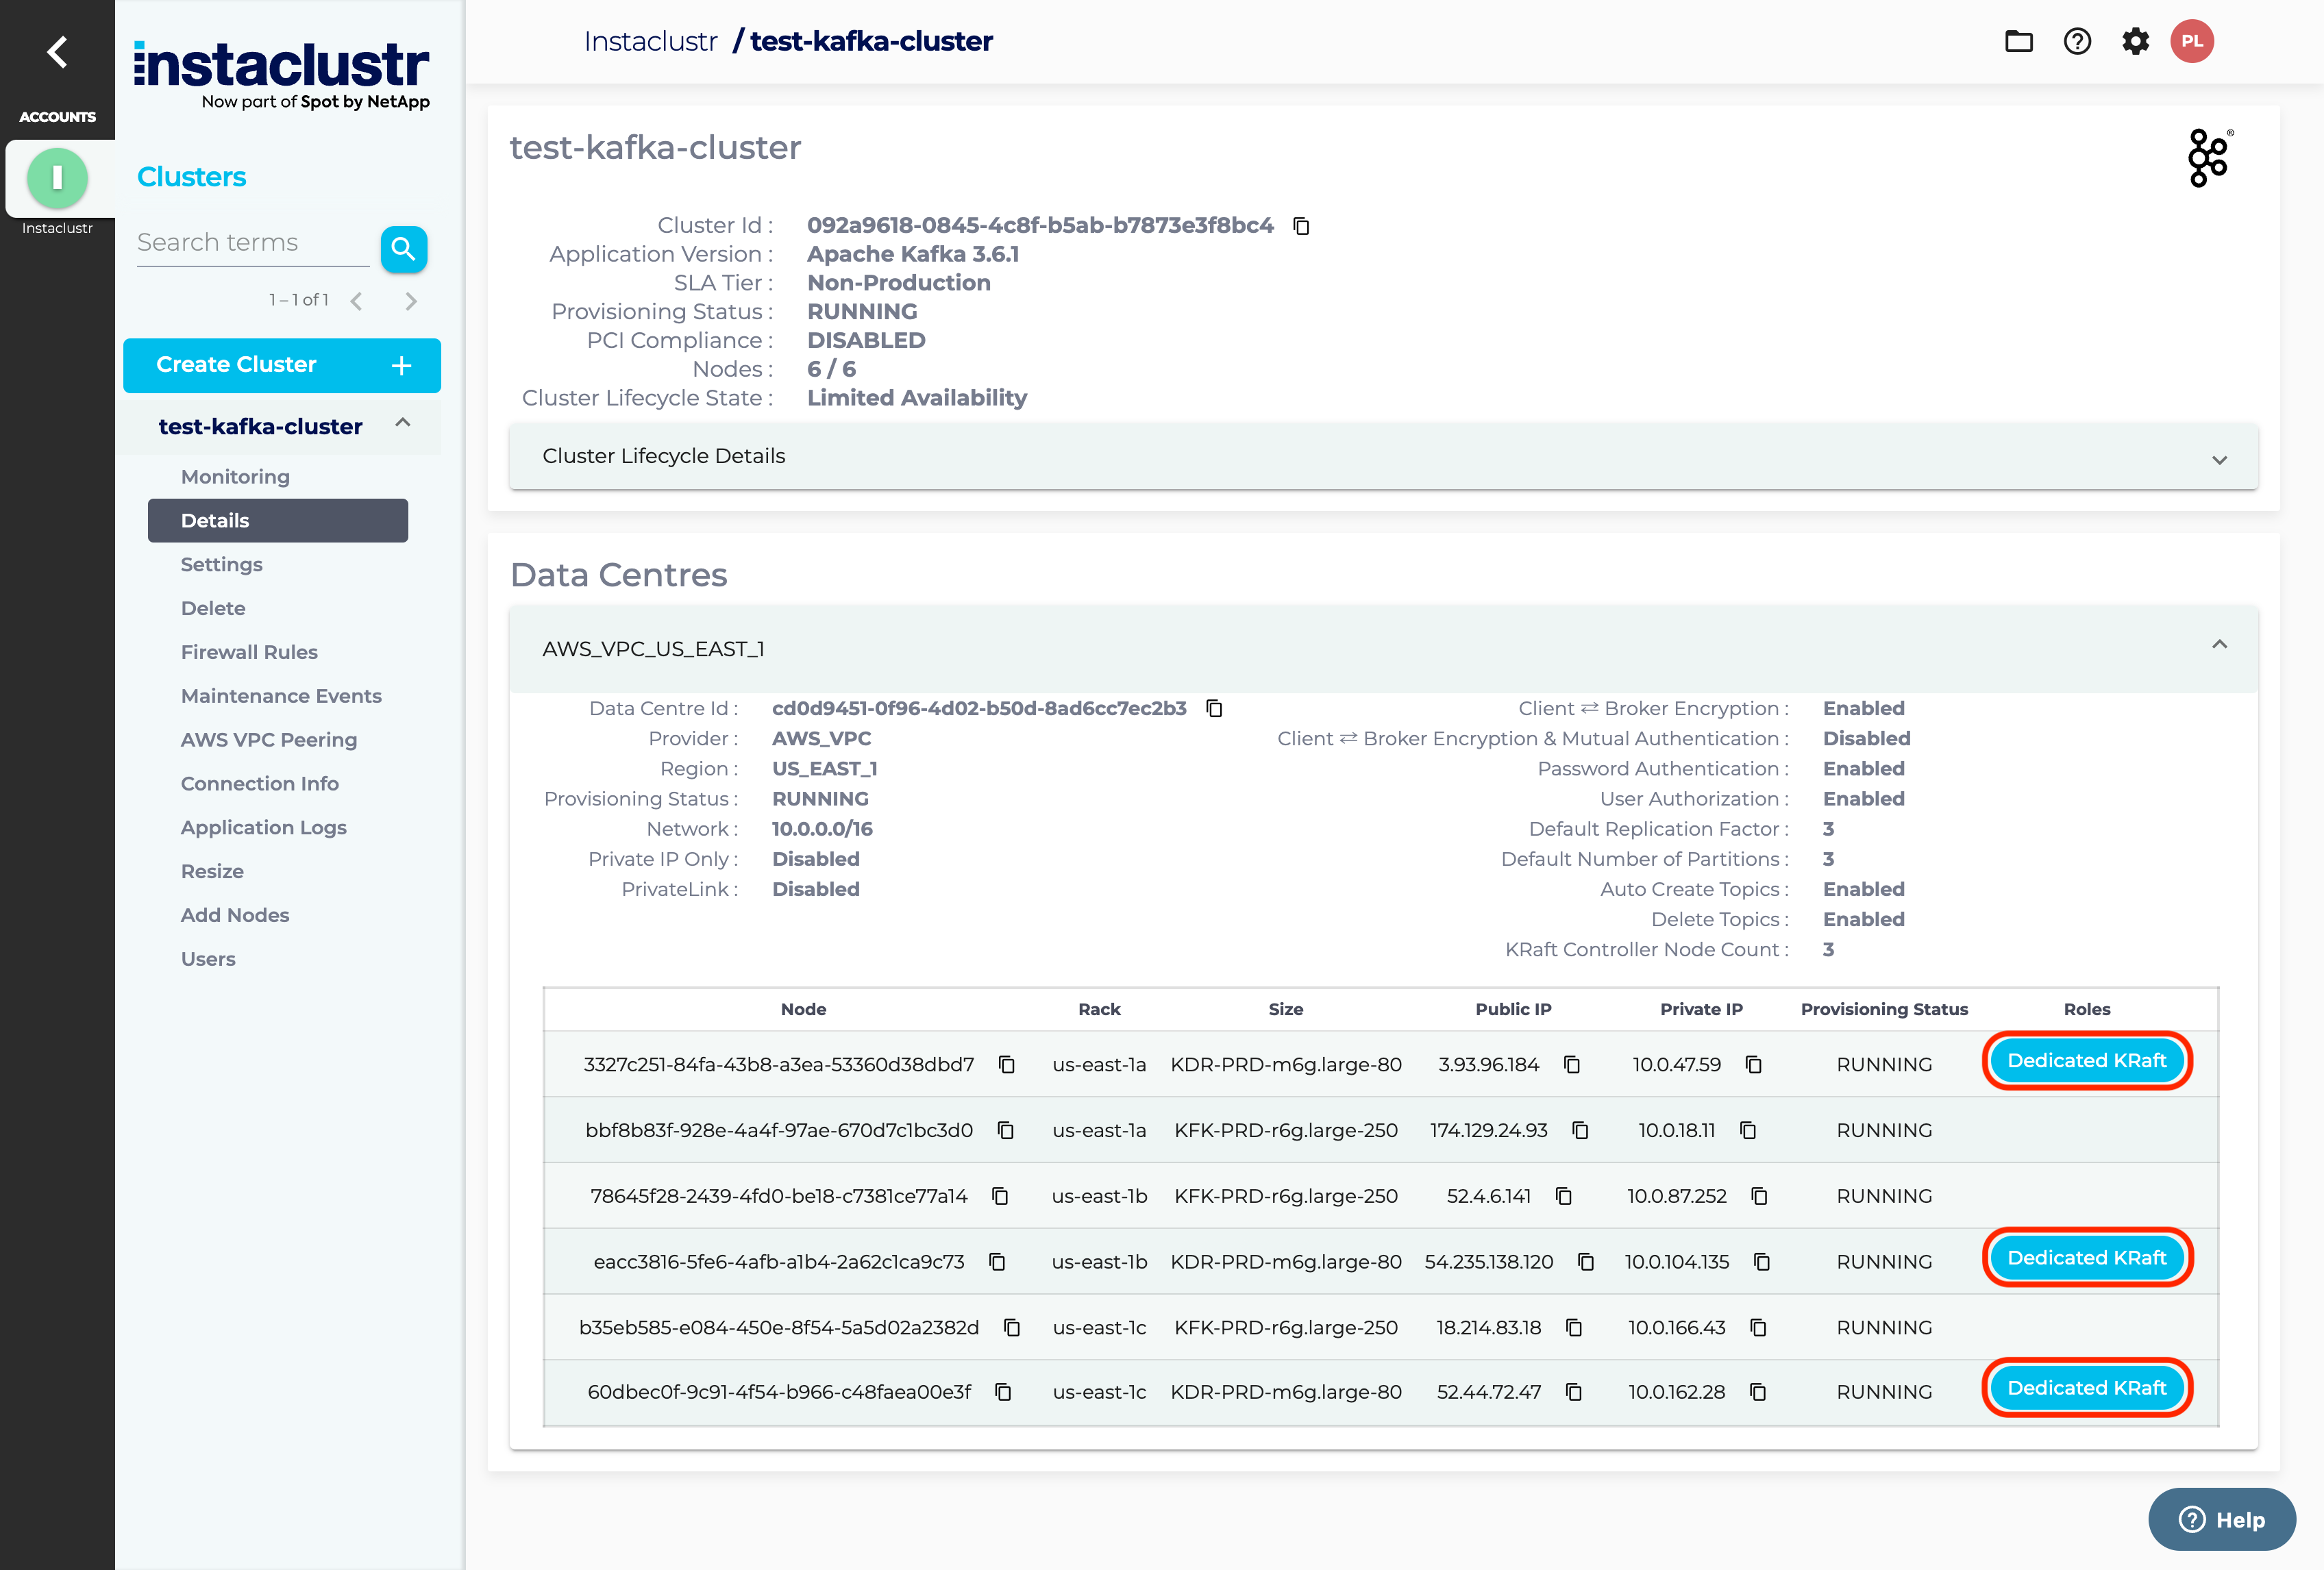Collapse test-kafka-cluster sidebar menu

pyautogui.click(x=403, y=424)
